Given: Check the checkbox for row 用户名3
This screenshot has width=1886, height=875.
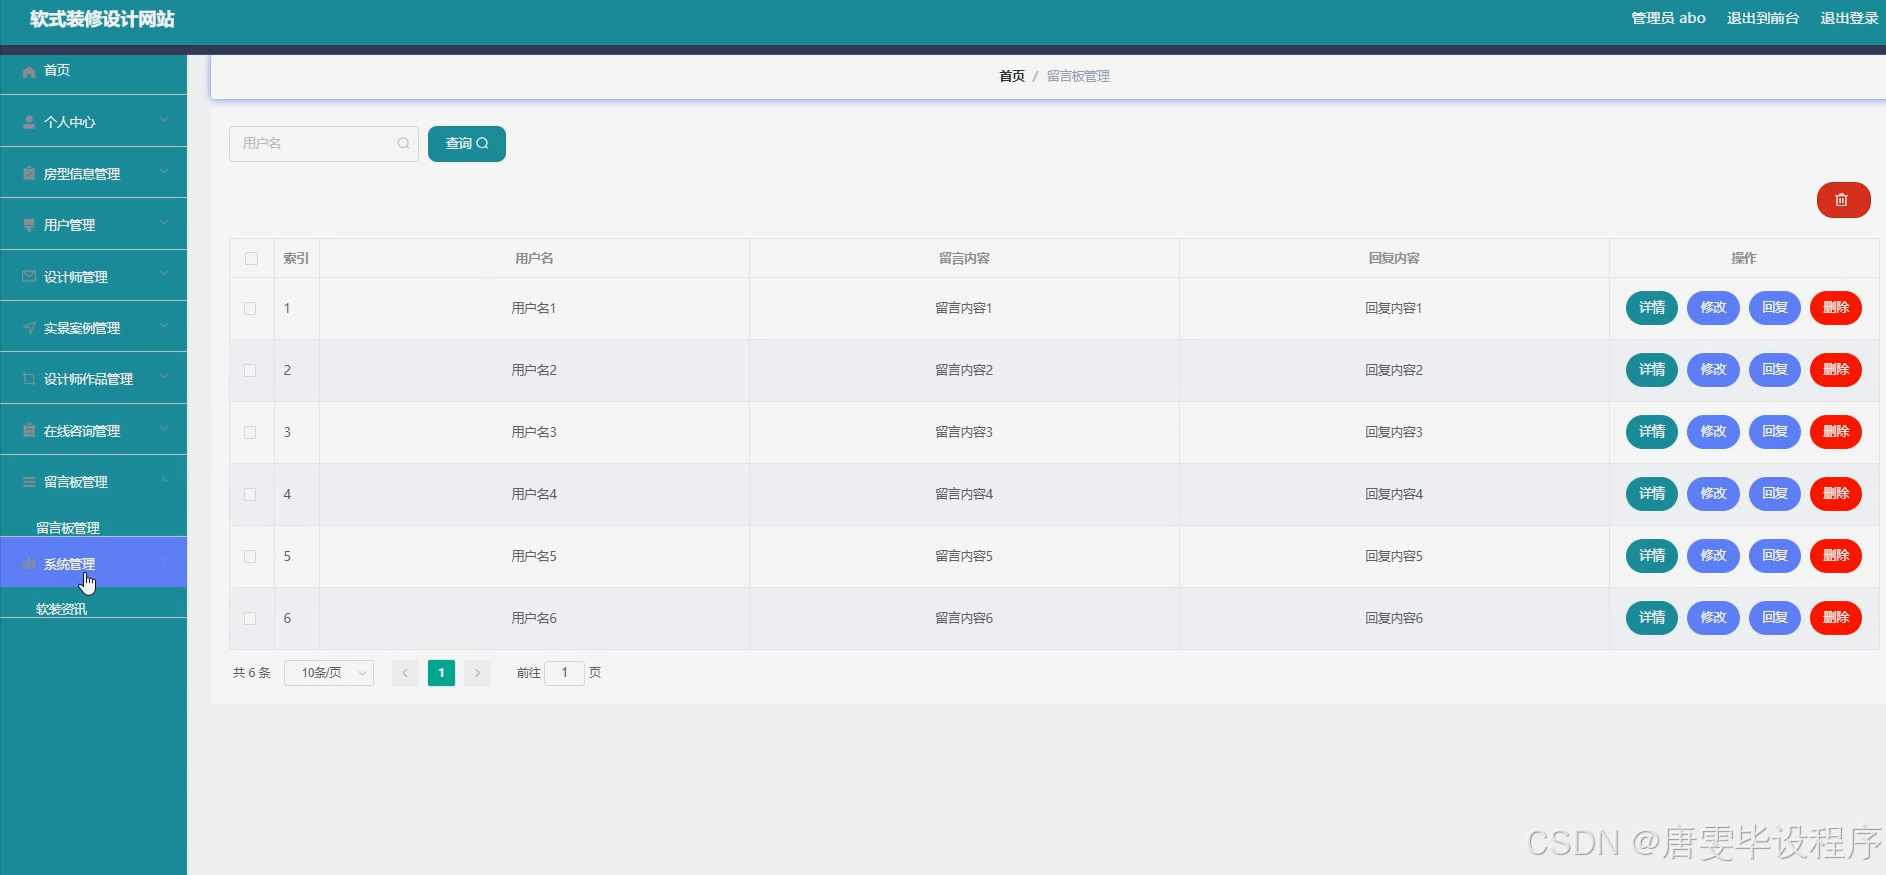Looking at the screenshot, I should click(x=250, y=432).
